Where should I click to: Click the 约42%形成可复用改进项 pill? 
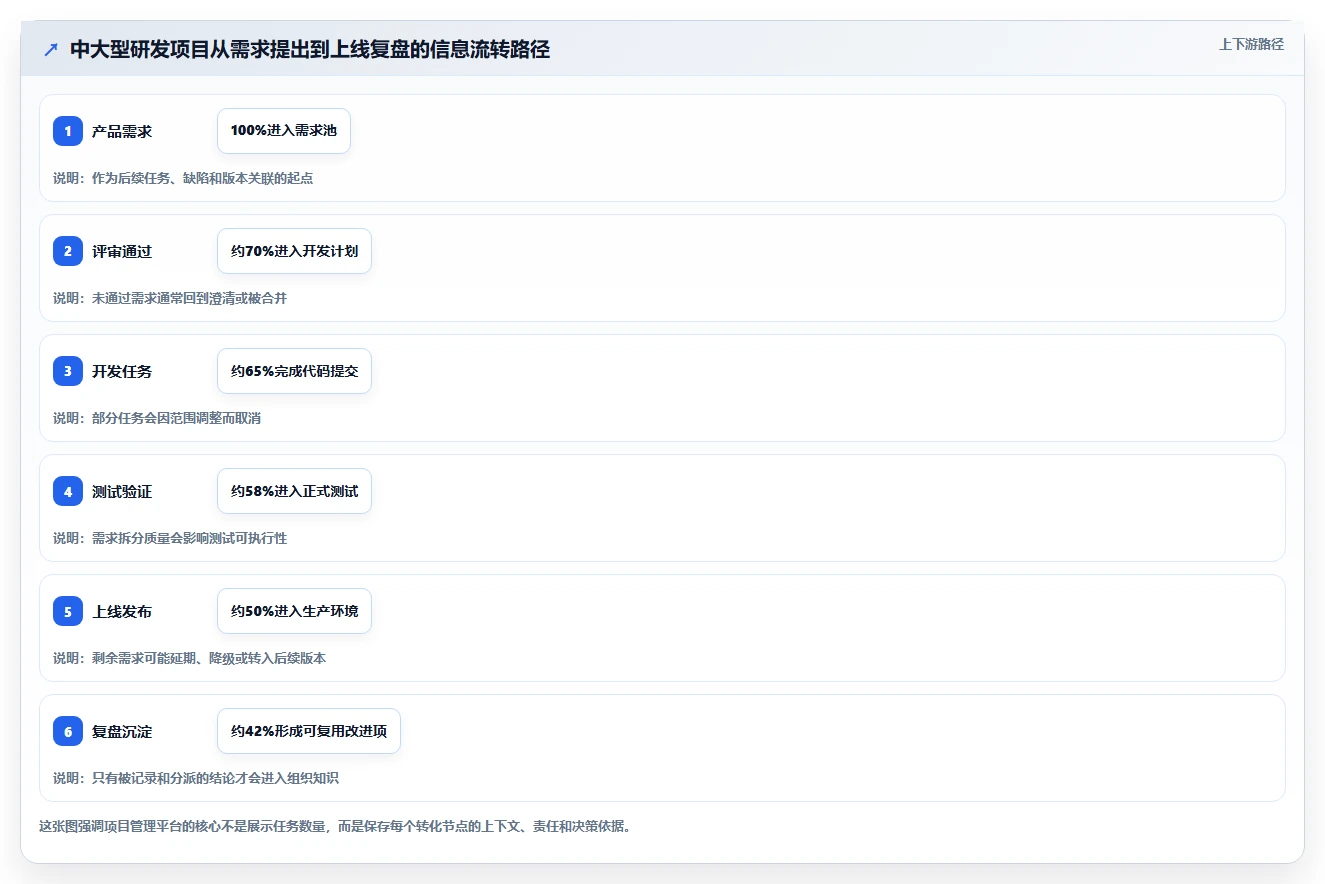pos(309,731)
